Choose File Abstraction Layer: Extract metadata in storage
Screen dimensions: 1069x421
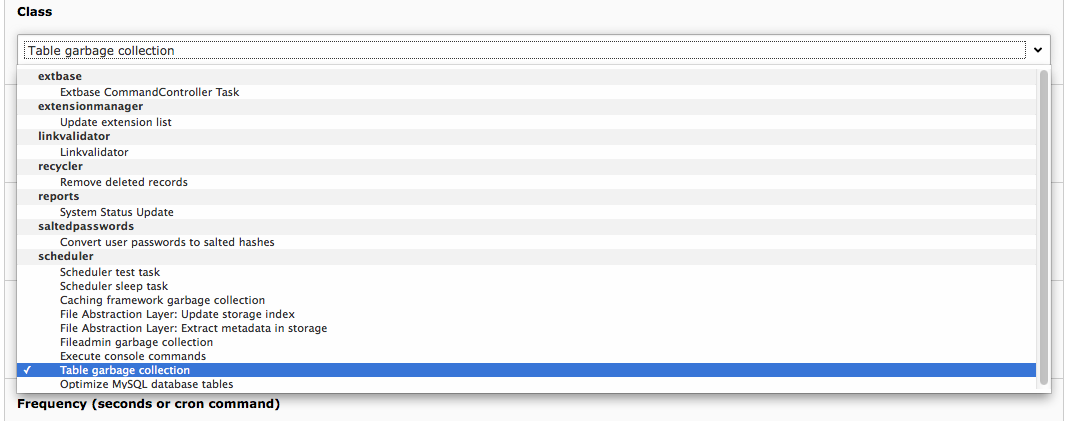[193, 328]
